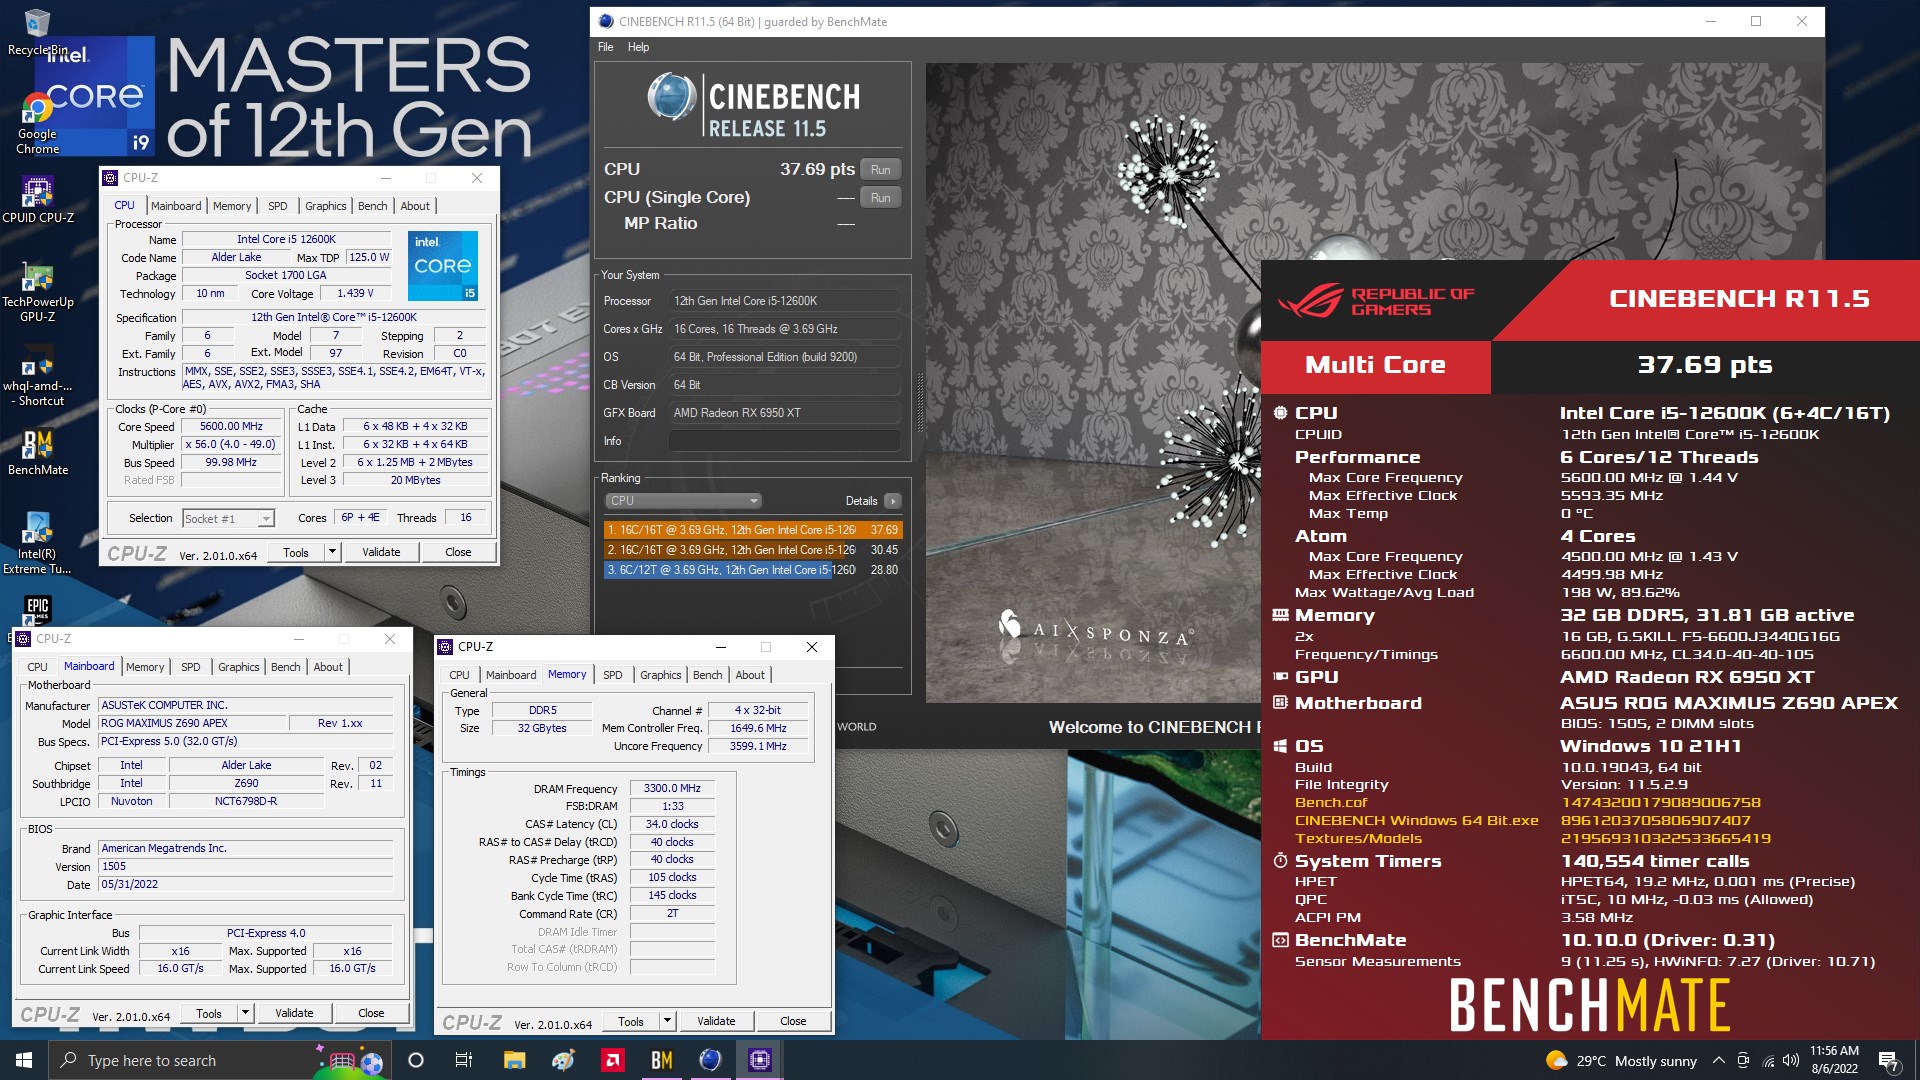Open AMD Software from the taskbar
Viewport: 1920px width, 1080px height.
[x=612, y=1060]
